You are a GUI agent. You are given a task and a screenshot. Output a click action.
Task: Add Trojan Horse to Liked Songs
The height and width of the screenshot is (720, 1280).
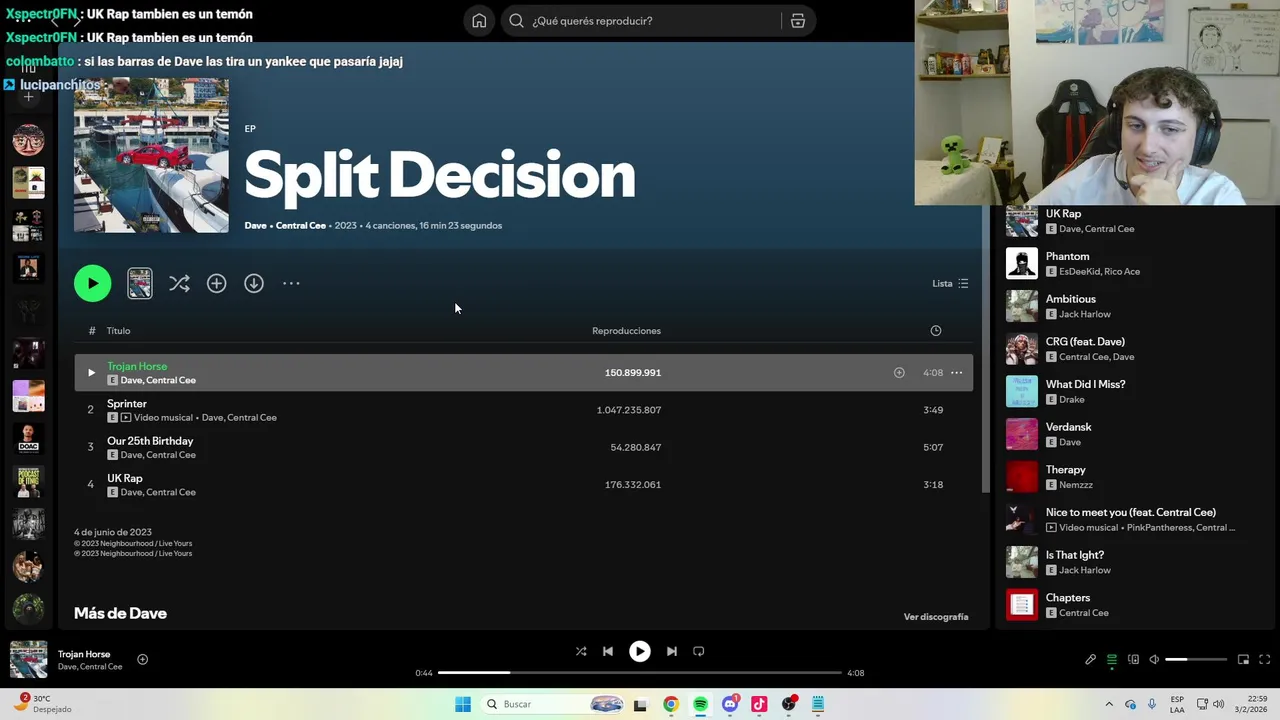[899, 373]
